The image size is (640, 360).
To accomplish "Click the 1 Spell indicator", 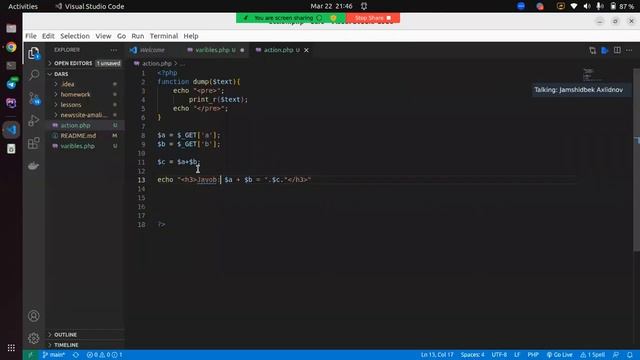I will pyautogui.click(x=593, y=355).
